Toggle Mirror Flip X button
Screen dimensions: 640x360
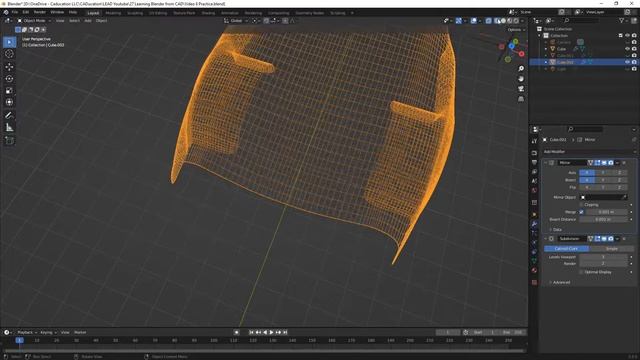point(587,187)
